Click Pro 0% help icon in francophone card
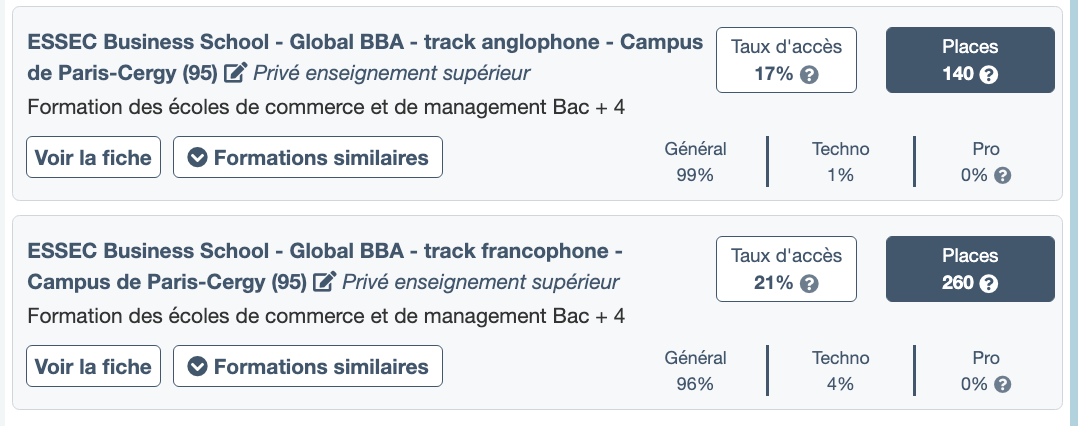The image size is (1078, 426). pyautogui.click(x=1003, y=384)
